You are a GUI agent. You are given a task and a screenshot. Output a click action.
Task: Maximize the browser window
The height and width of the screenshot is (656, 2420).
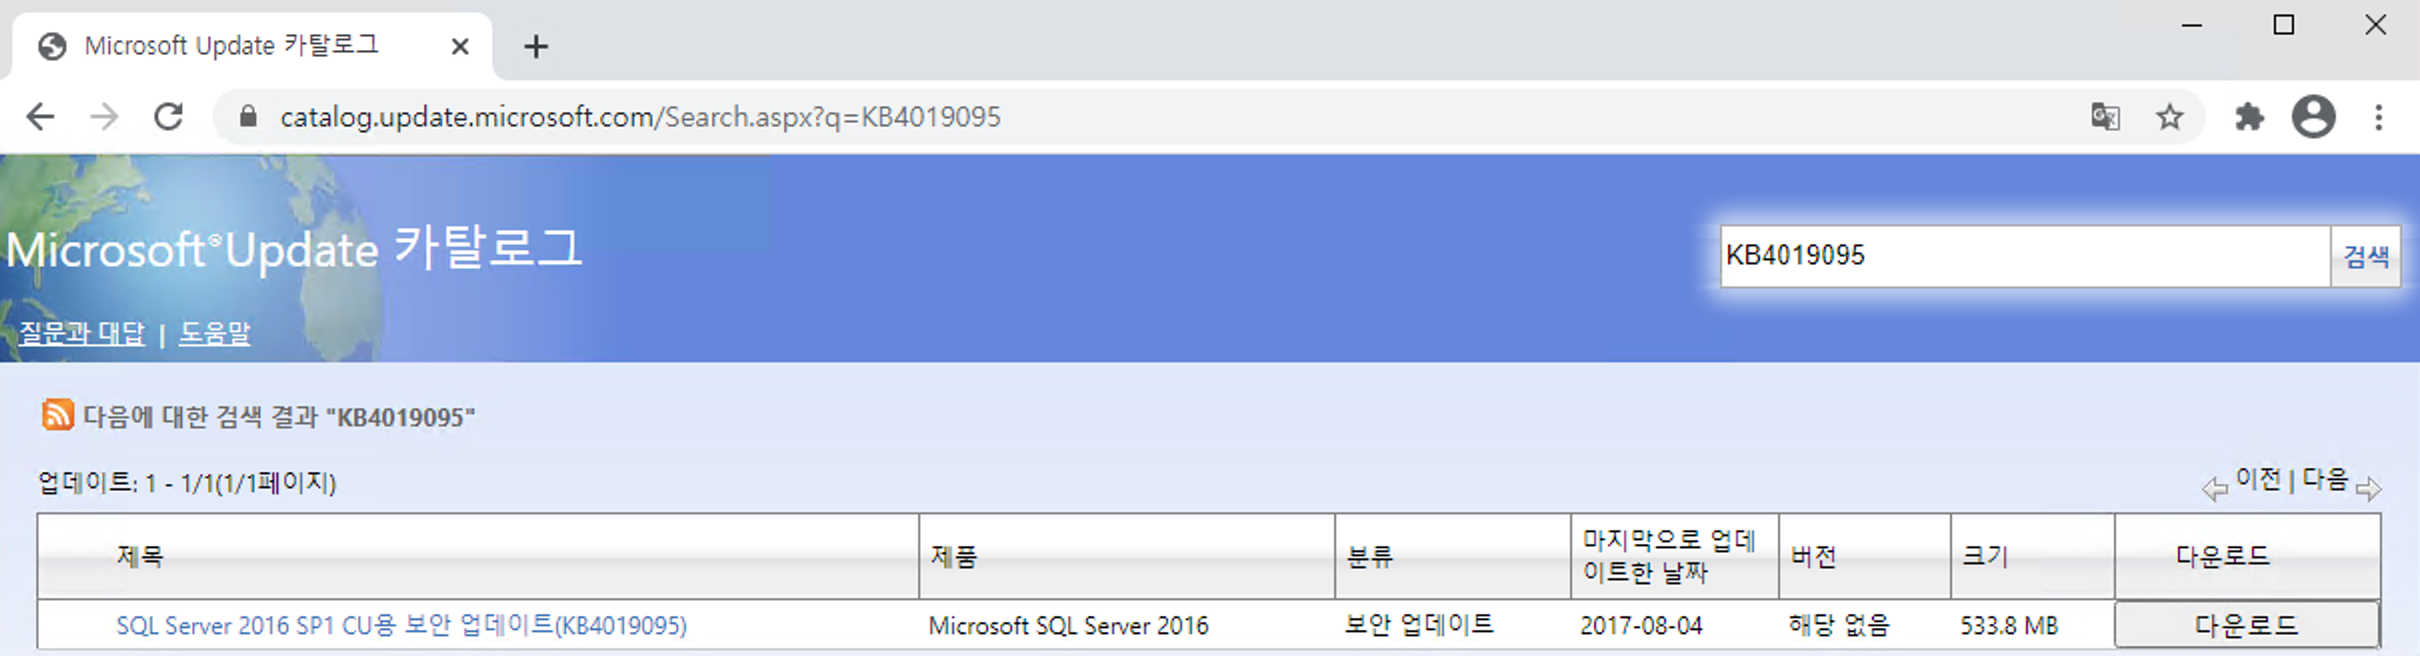click(x=2284, y=25)
